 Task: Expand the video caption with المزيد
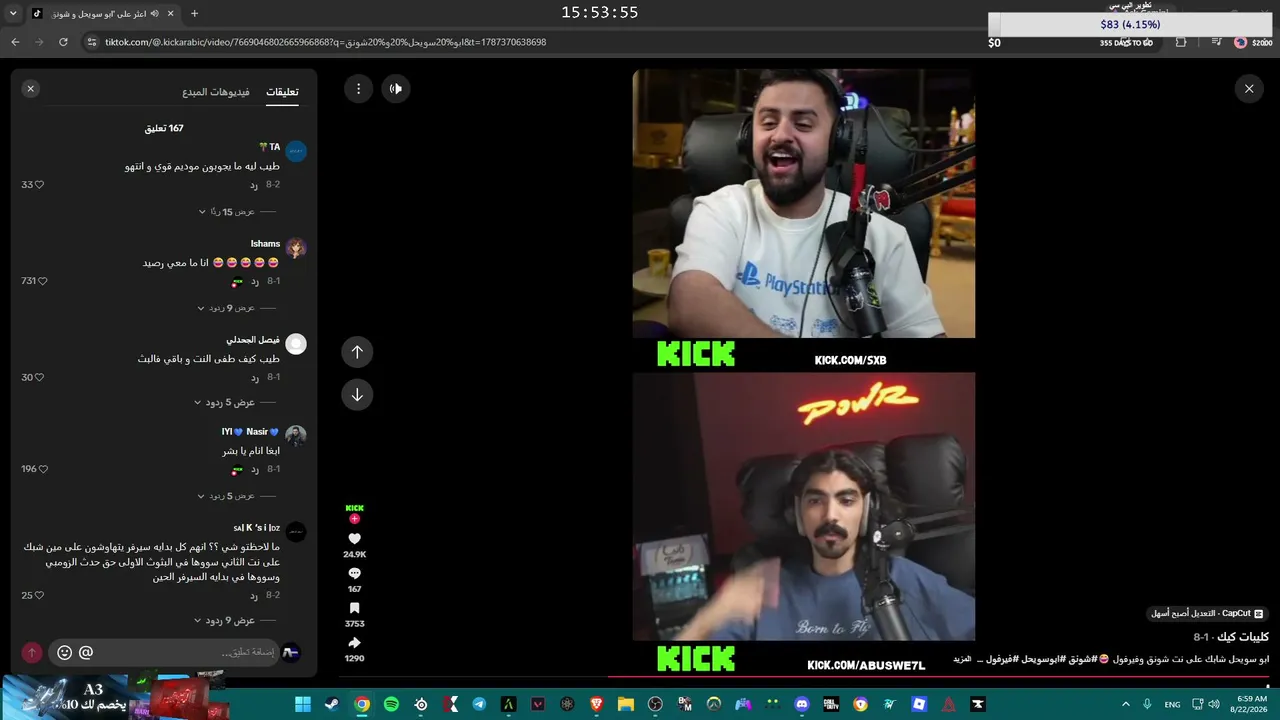962,659
